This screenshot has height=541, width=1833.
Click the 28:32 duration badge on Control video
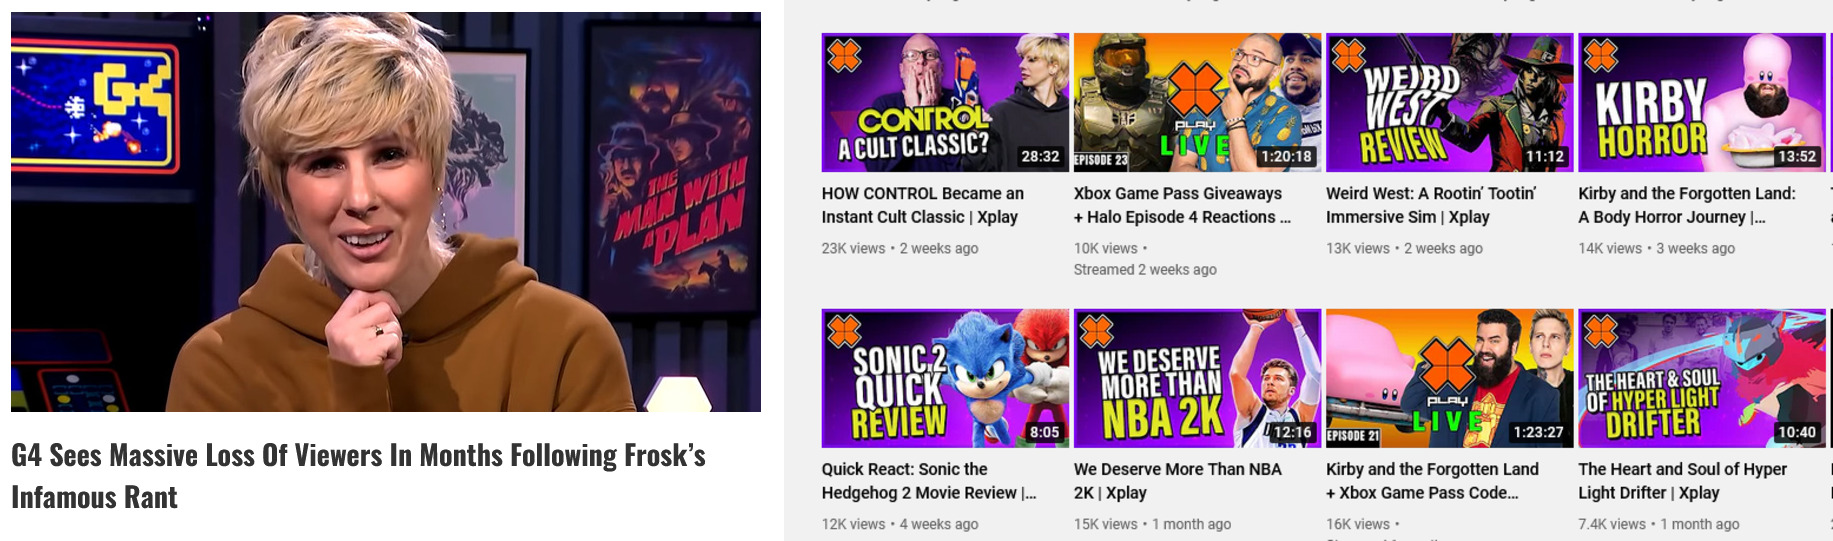pos(1040,156)
